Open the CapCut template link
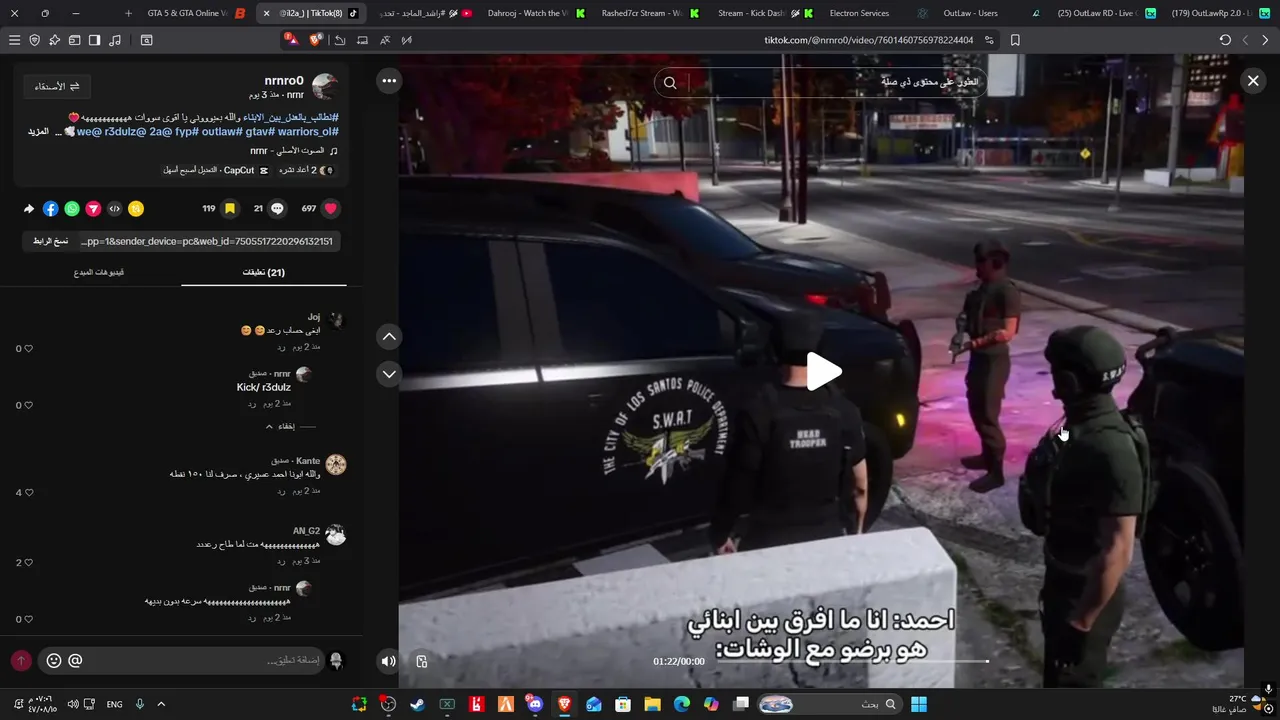 215,170
